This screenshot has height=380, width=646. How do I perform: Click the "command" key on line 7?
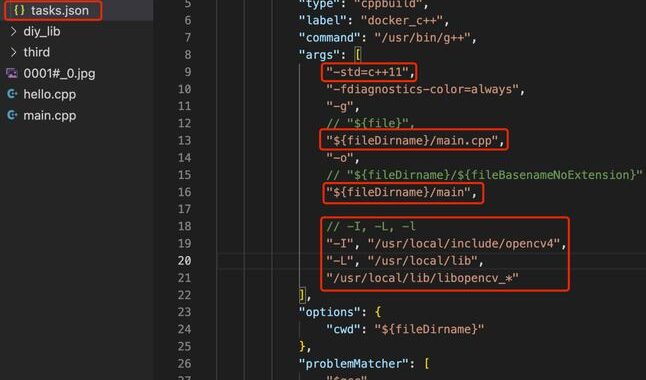click(329, 38)
